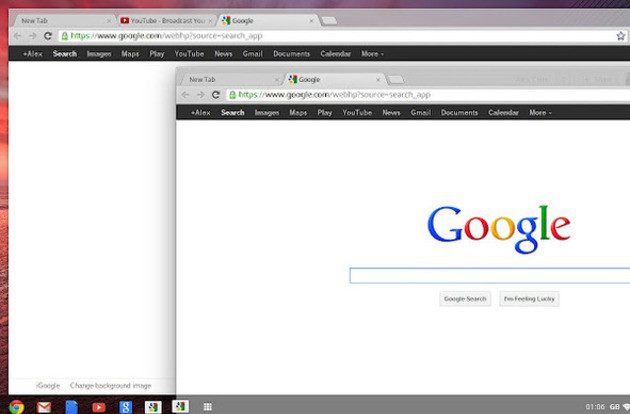The image size is (630, 414).
Task: Click reload button in back window
Action: click(48, 36)
